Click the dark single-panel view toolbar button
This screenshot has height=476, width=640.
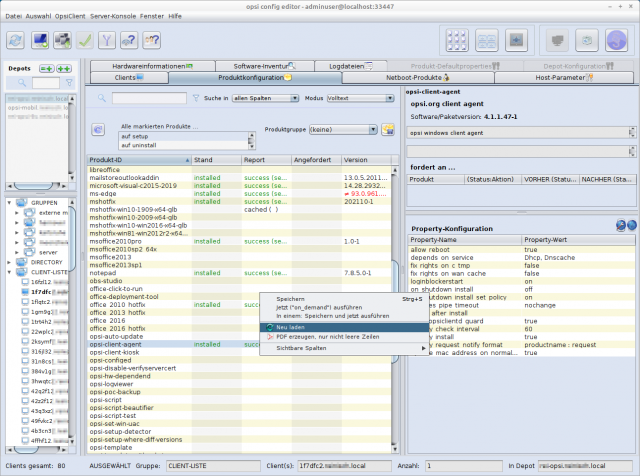pos(516,40)
